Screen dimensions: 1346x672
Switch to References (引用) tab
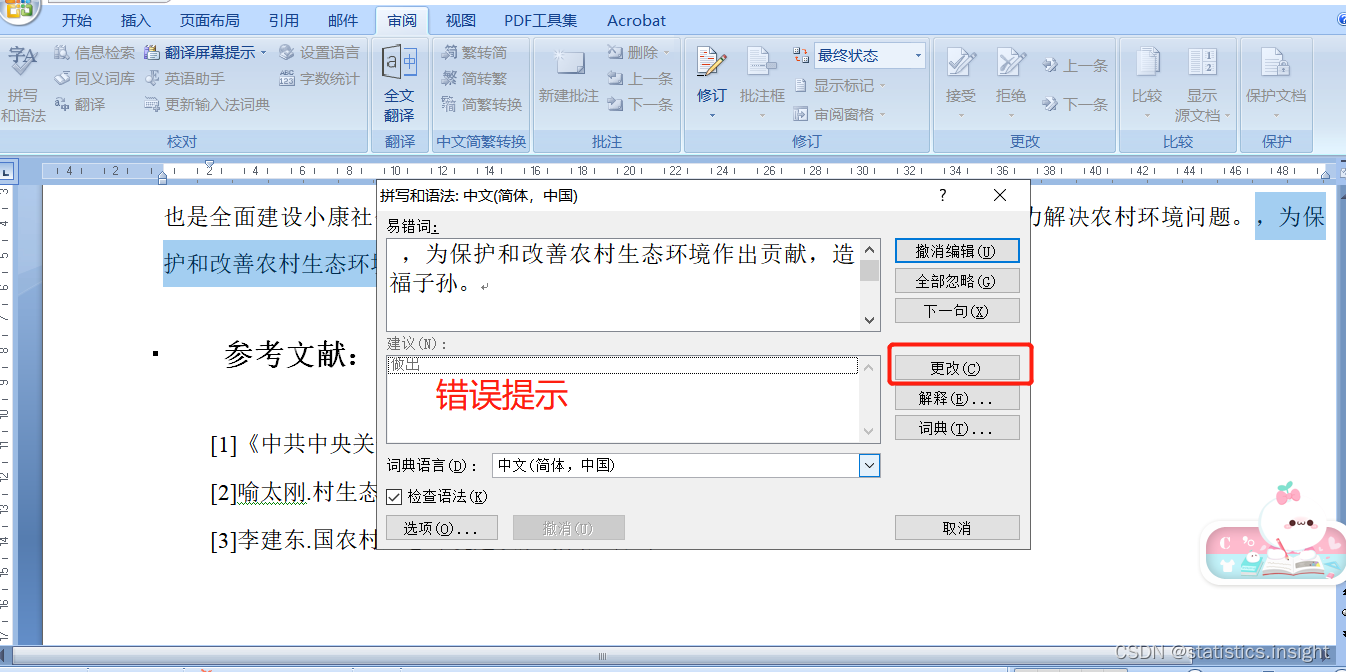coord(284,20)
